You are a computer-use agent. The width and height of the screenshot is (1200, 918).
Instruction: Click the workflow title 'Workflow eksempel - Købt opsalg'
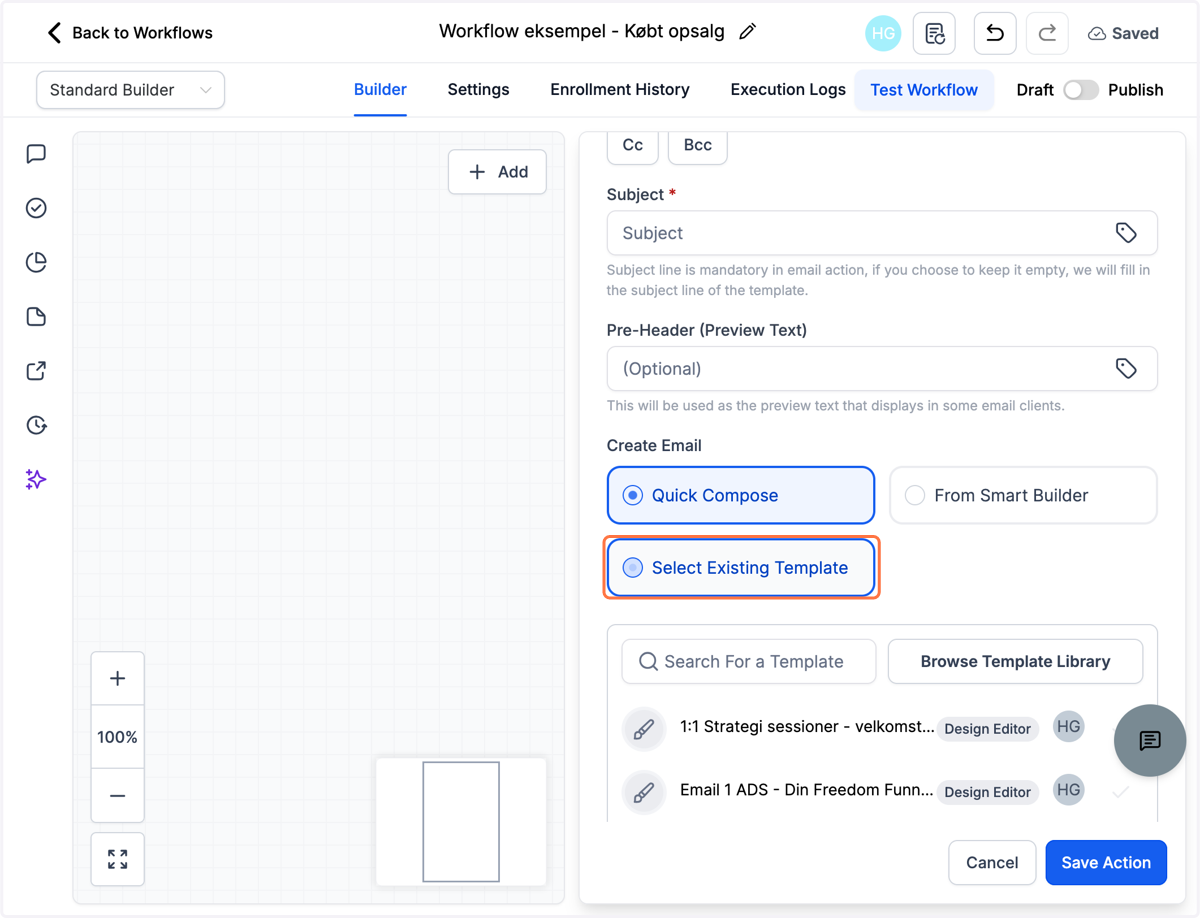click(x=582, y=31)
